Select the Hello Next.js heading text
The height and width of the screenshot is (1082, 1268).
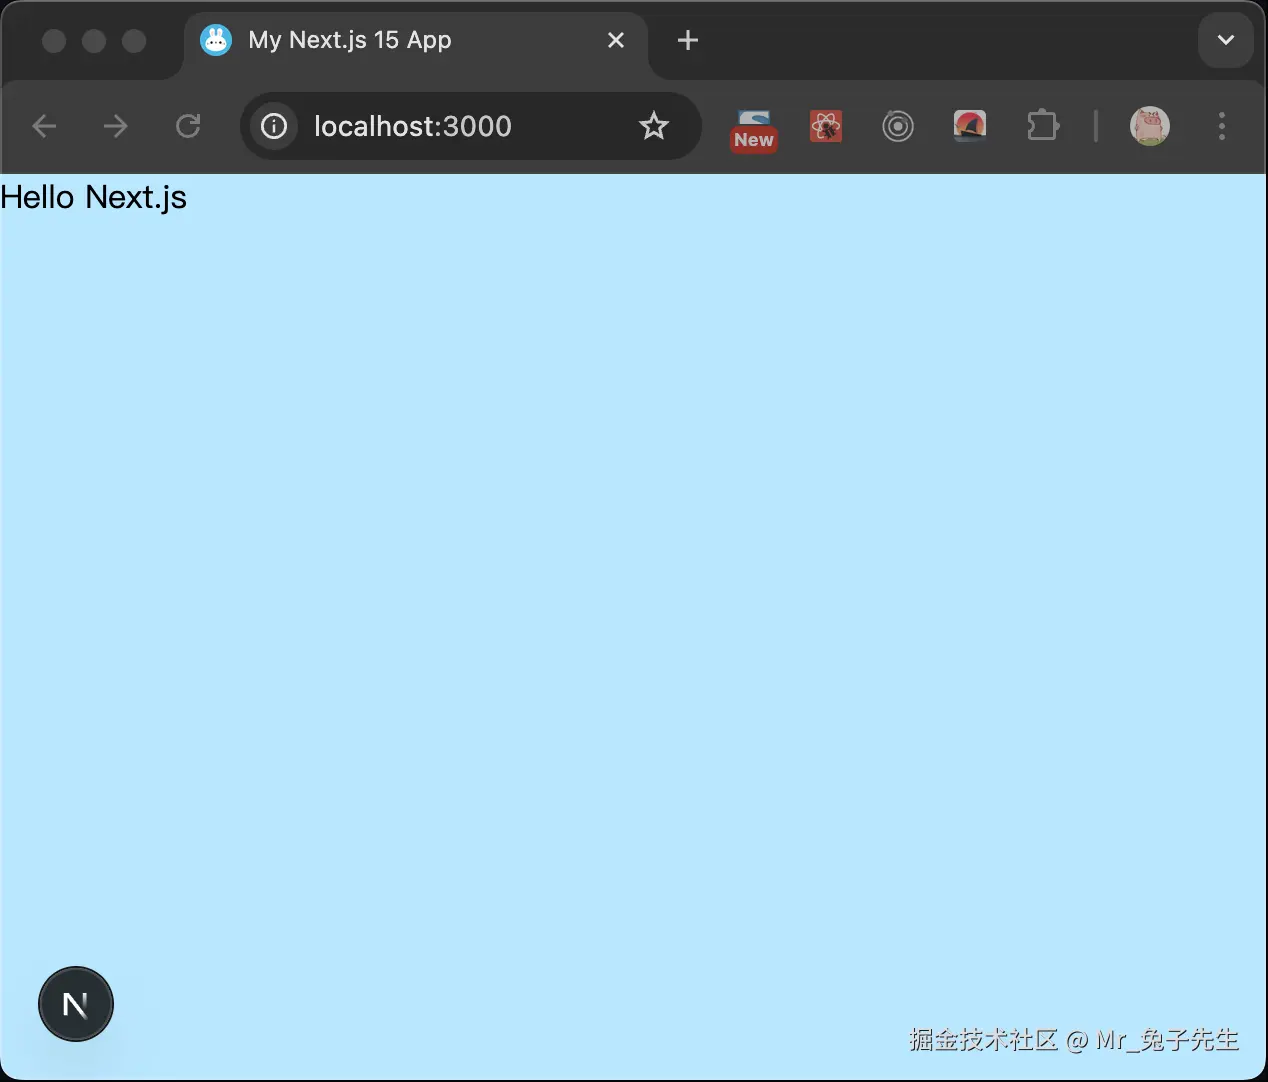tap(93, 197)
